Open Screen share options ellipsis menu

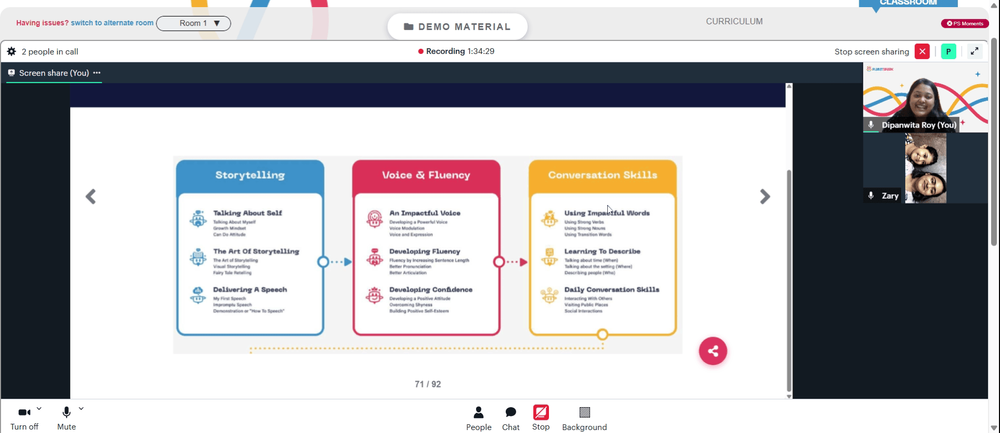pyautogui.click(x=97, y=73)
